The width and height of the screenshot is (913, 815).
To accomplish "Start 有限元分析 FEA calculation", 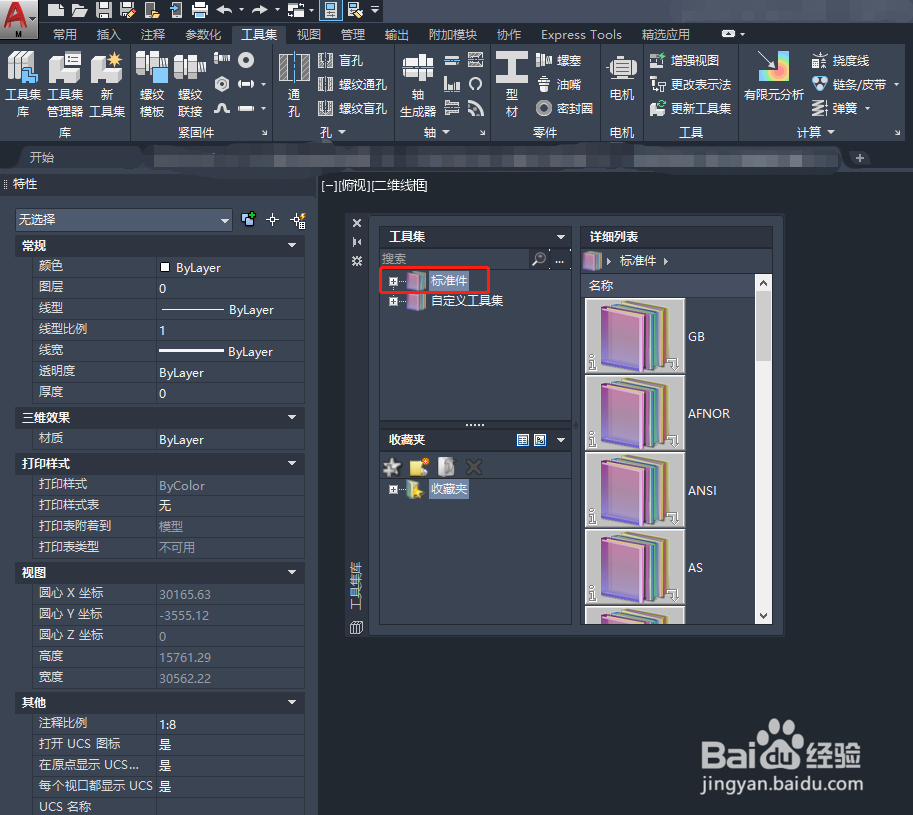I will click(774, 76).
